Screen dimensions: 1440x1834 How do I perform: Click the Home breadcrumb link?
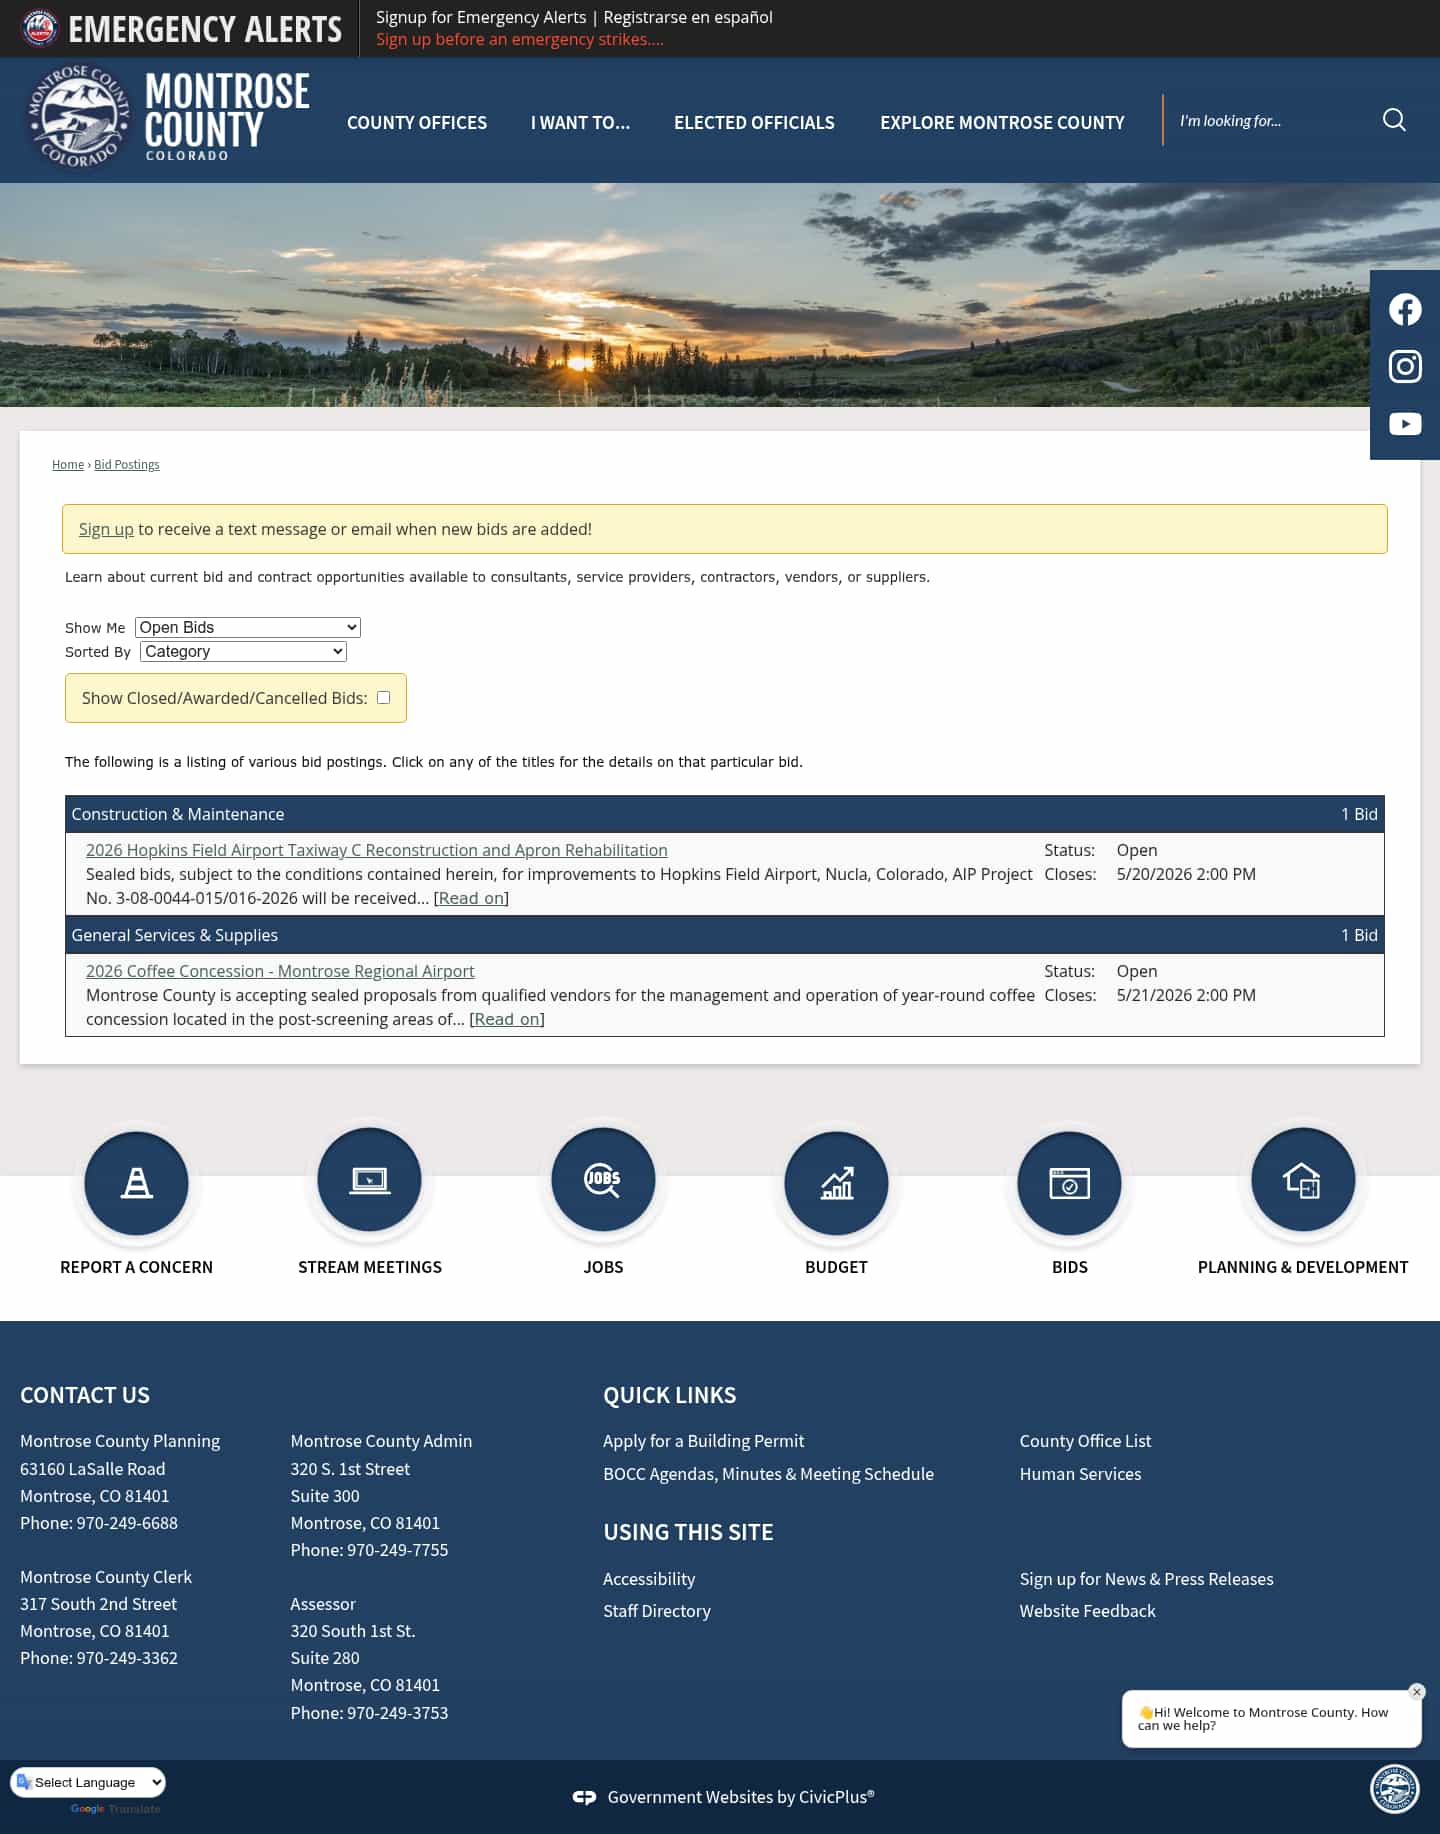(x=68, y=465)
